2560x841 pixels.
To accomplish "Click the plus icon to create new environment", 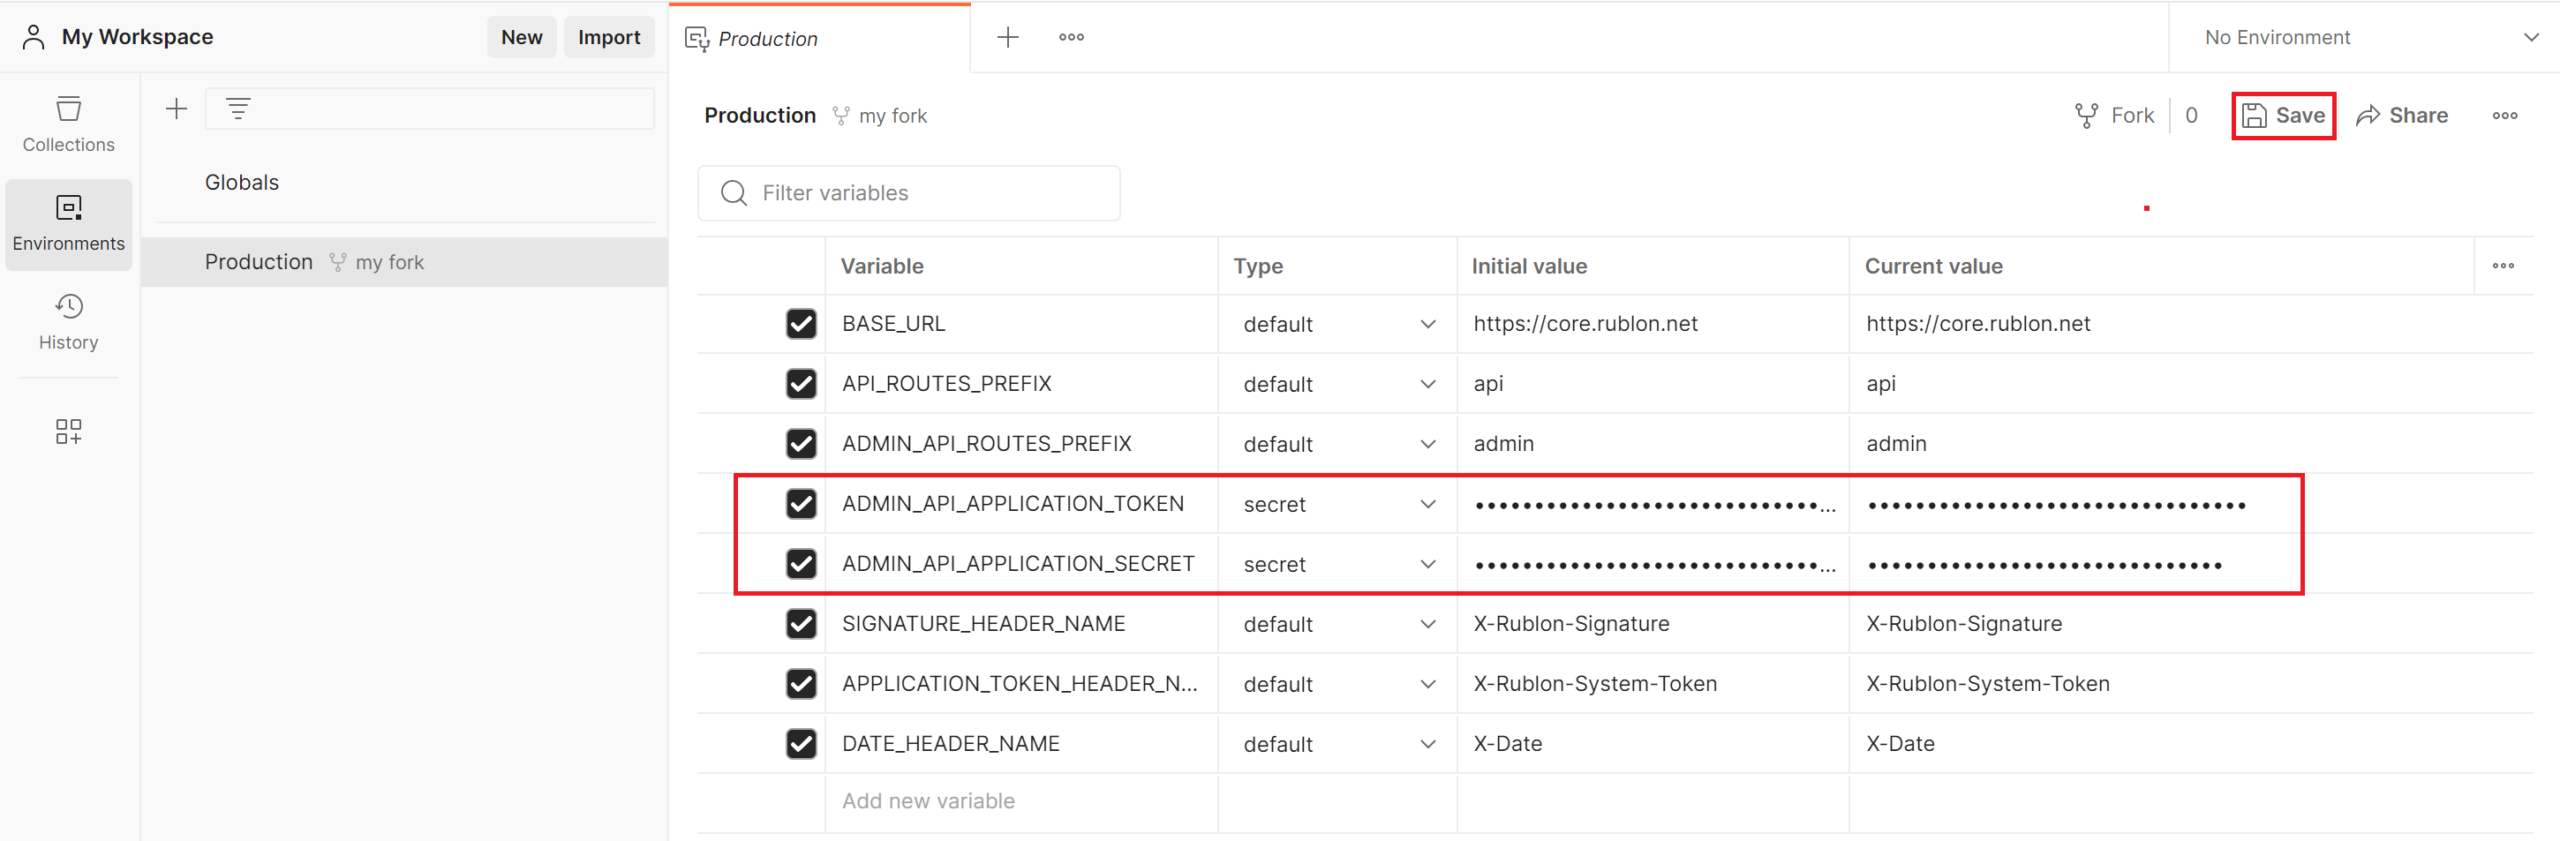I will (176, 109).
